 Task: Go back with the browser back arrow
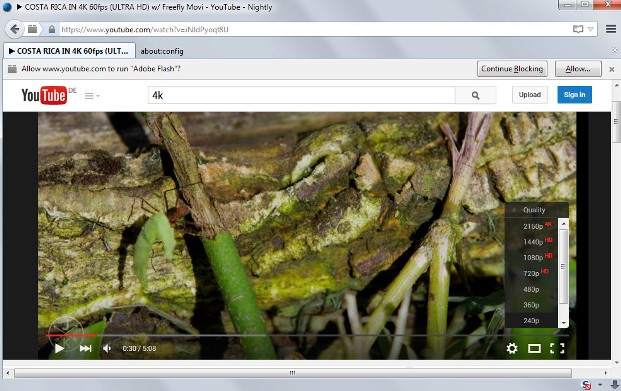coord(15,29)
